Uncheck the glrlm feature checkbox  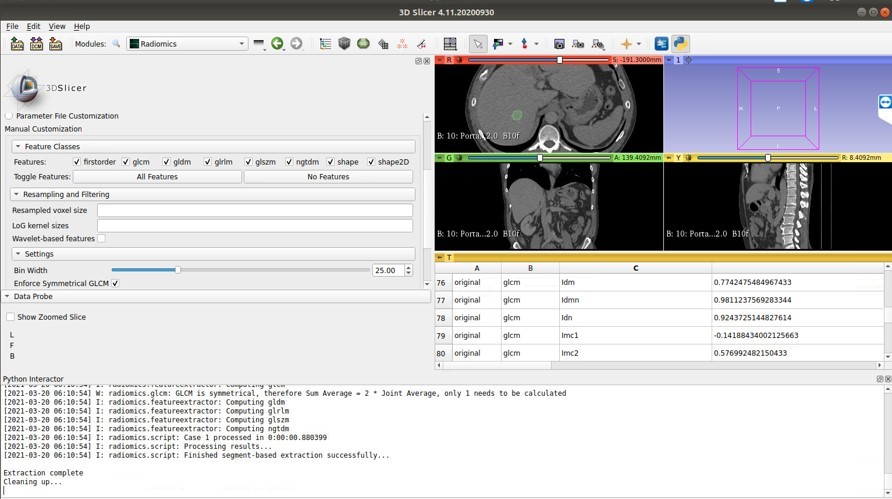coord(208,162)
